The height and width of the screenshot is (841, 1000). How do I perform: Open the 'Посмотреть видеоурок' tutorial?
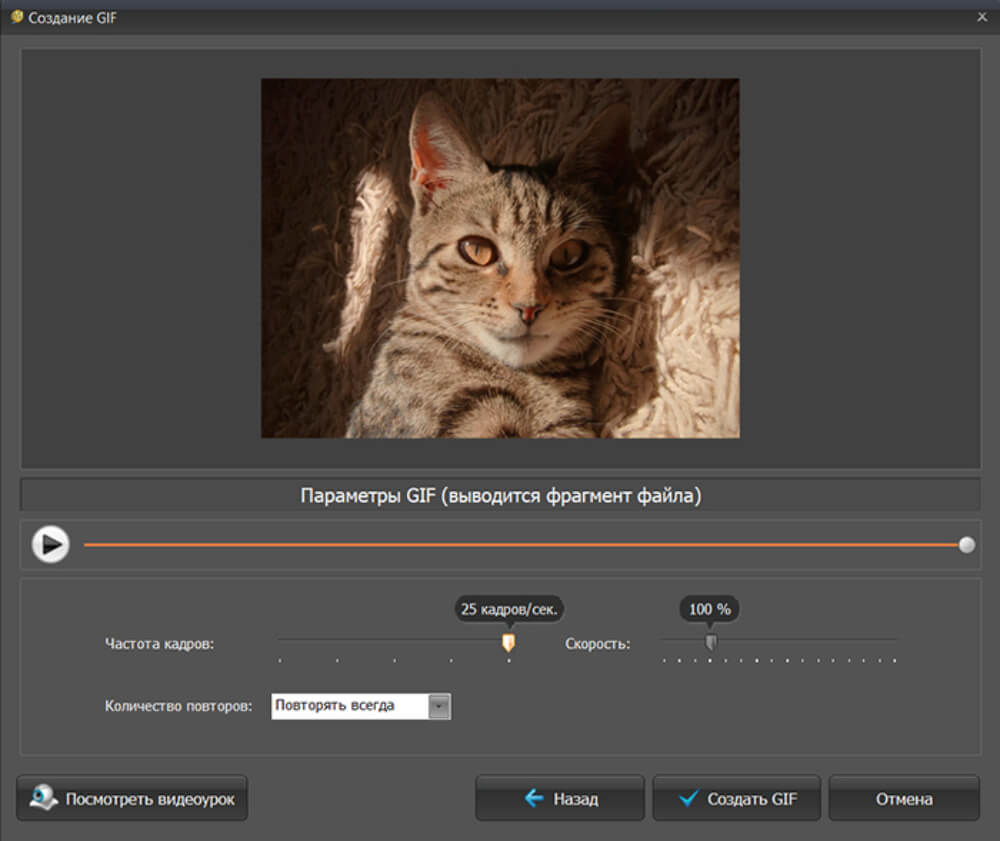[132, 798]
